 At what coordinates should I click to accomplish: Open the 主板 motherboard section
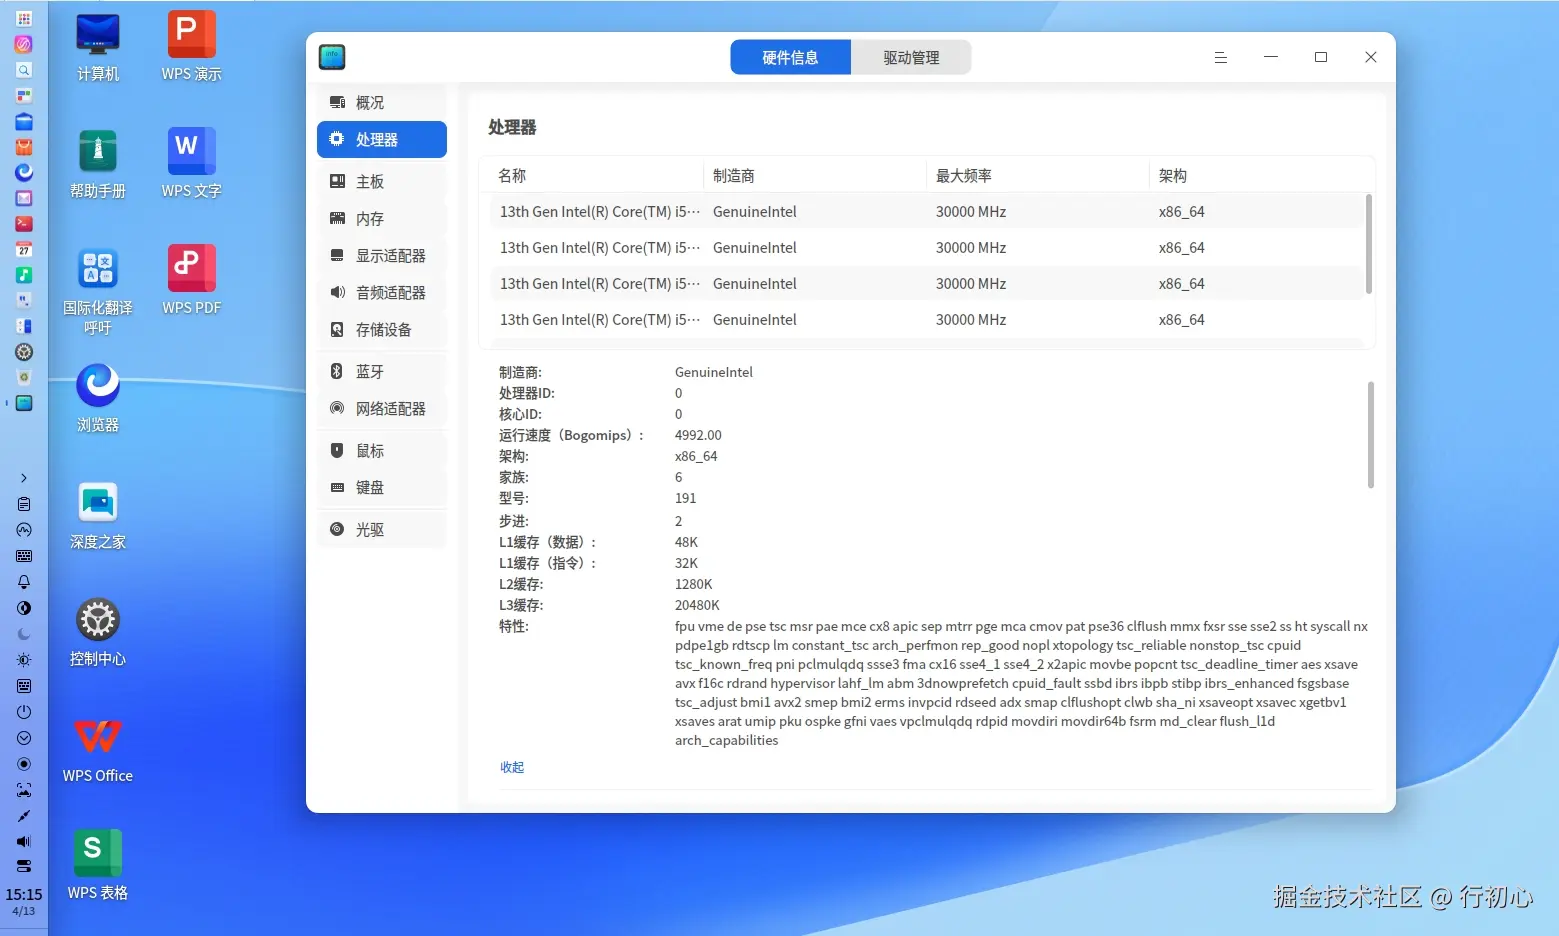pyautogui.click(x=381, y=182)
